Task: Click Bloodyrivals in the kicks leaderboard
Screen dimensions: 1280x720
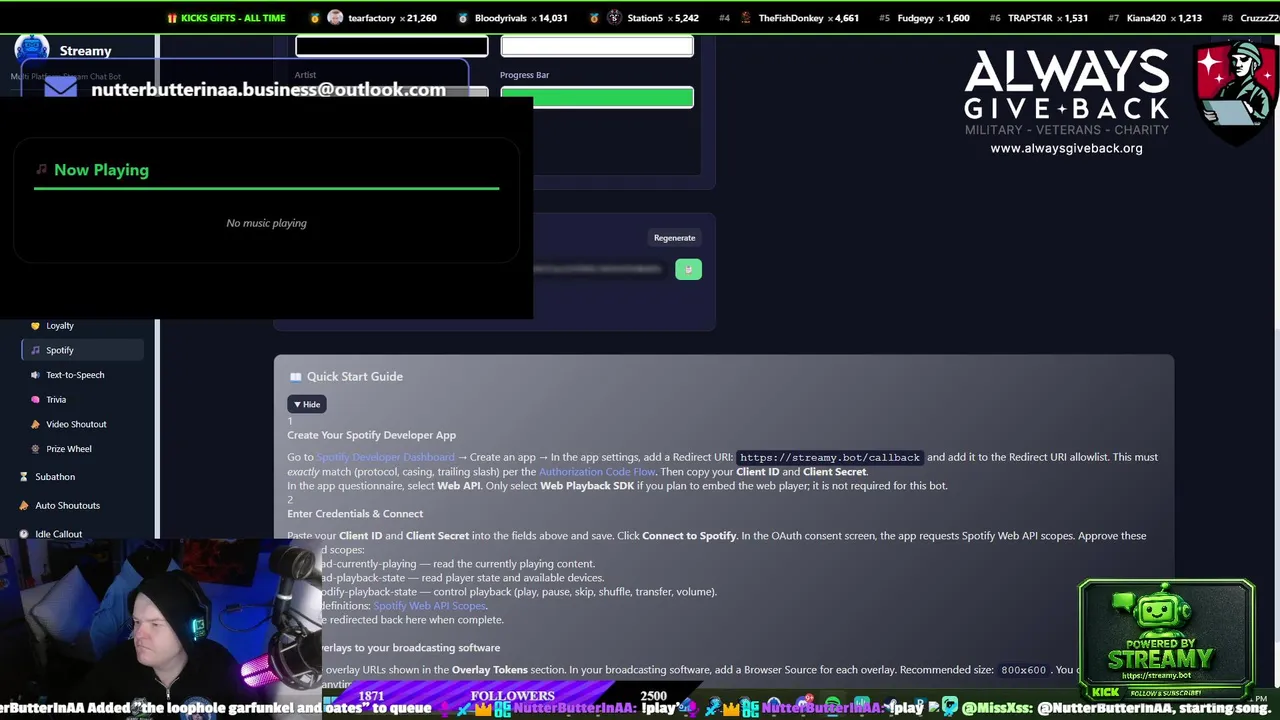Action: click(x=498, y=18)
